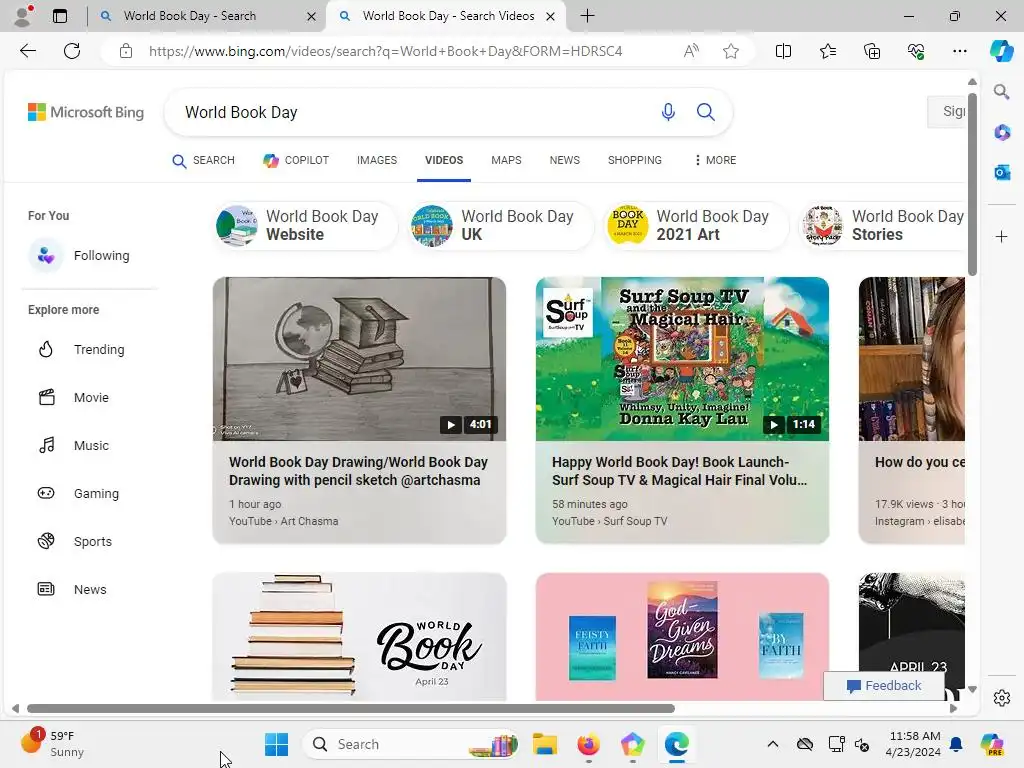Open Outlook in Edge sidebar

click(x=1002, y=172)
